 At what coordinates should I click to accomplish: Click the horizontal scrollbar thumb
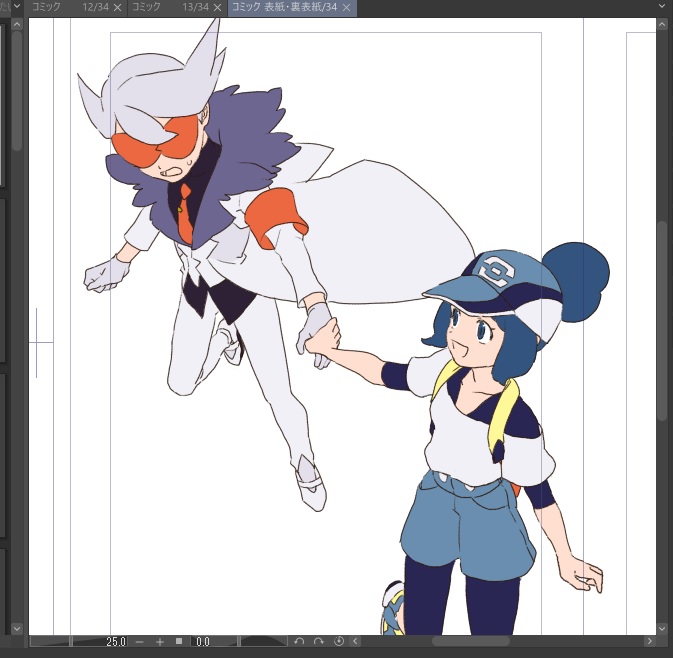[x=471, y=641]
